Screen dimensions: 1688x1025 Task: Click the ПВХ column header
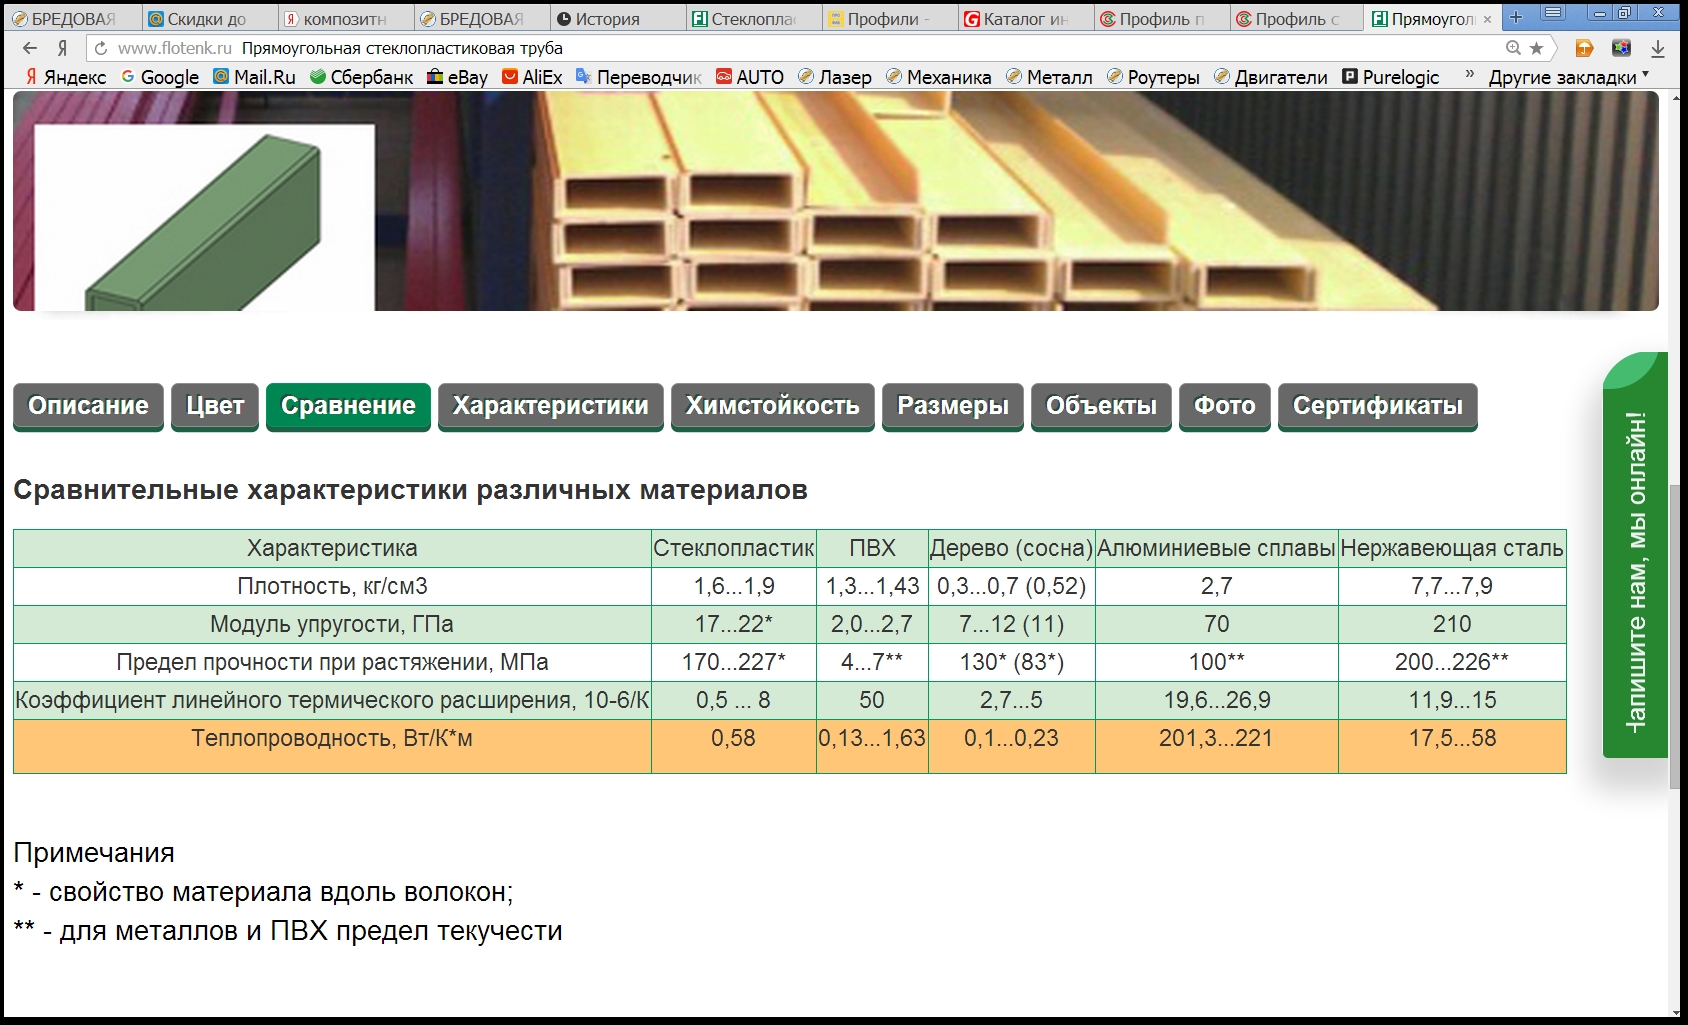[872, 548]
